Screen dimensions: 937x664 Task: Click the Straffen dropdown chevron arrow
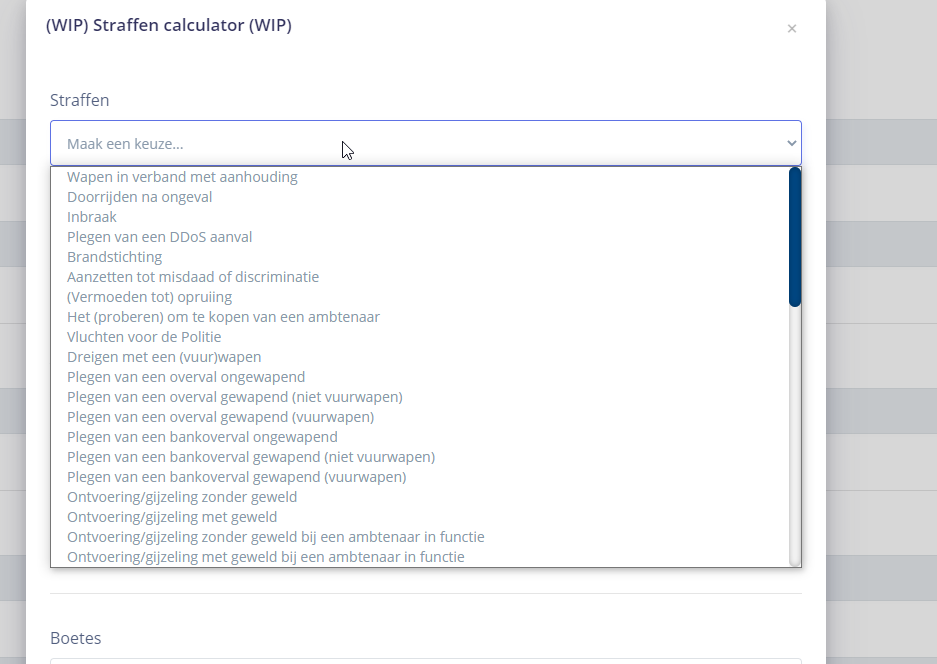tap(791, 143)
